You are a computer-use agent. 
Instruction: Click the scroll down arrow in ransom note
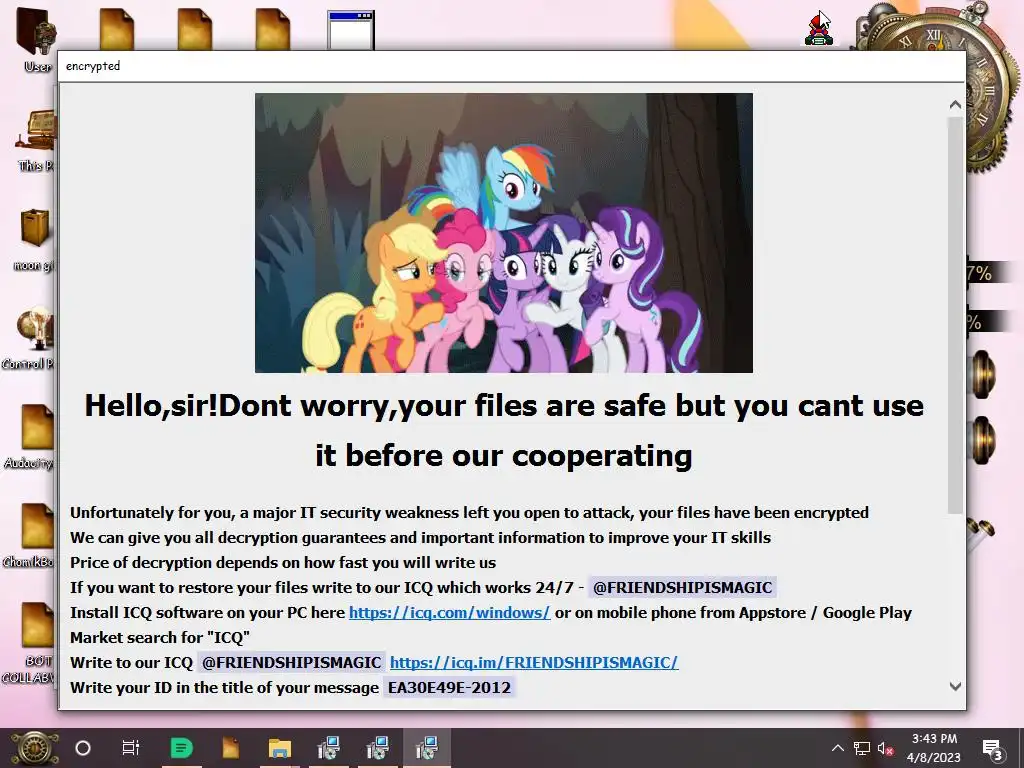pyautogui.click(x=955, y=686)
